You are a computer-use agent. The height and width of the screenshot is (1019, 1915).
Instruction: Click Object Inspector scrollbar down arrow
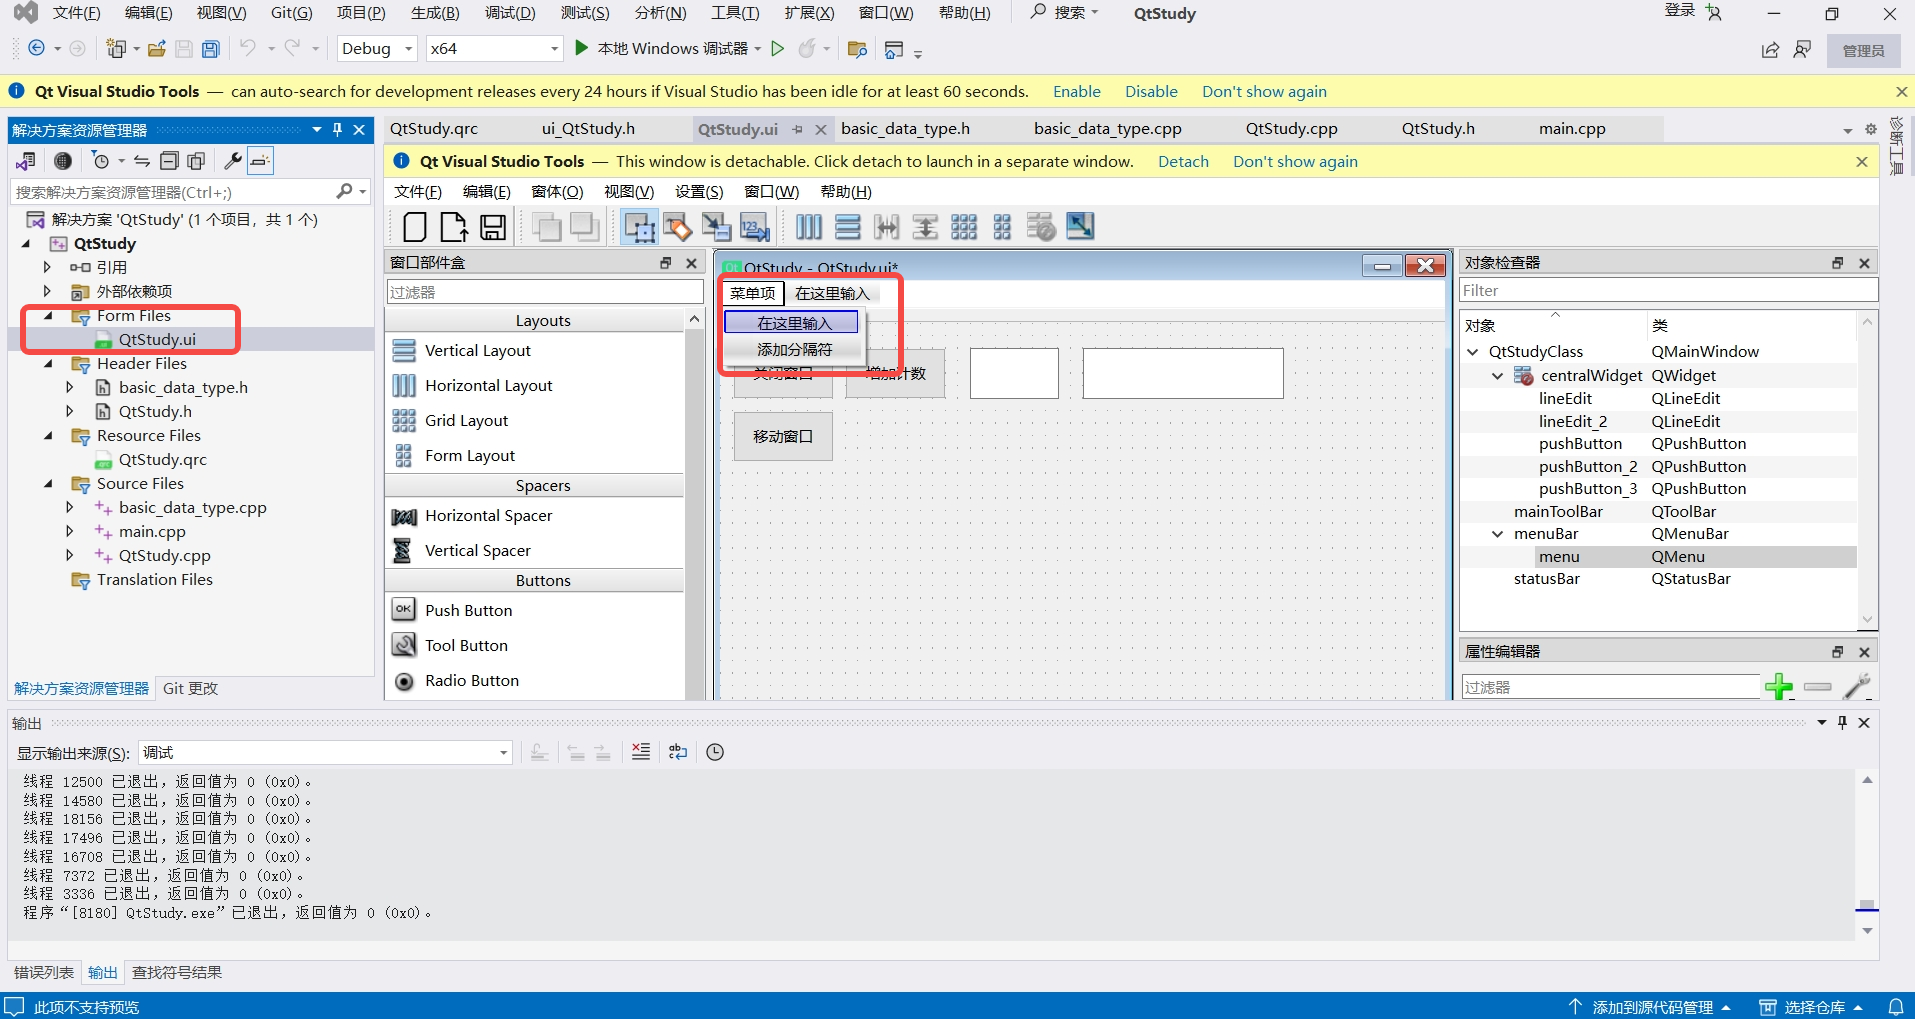pyautogui.click(x=1867, y=620)
